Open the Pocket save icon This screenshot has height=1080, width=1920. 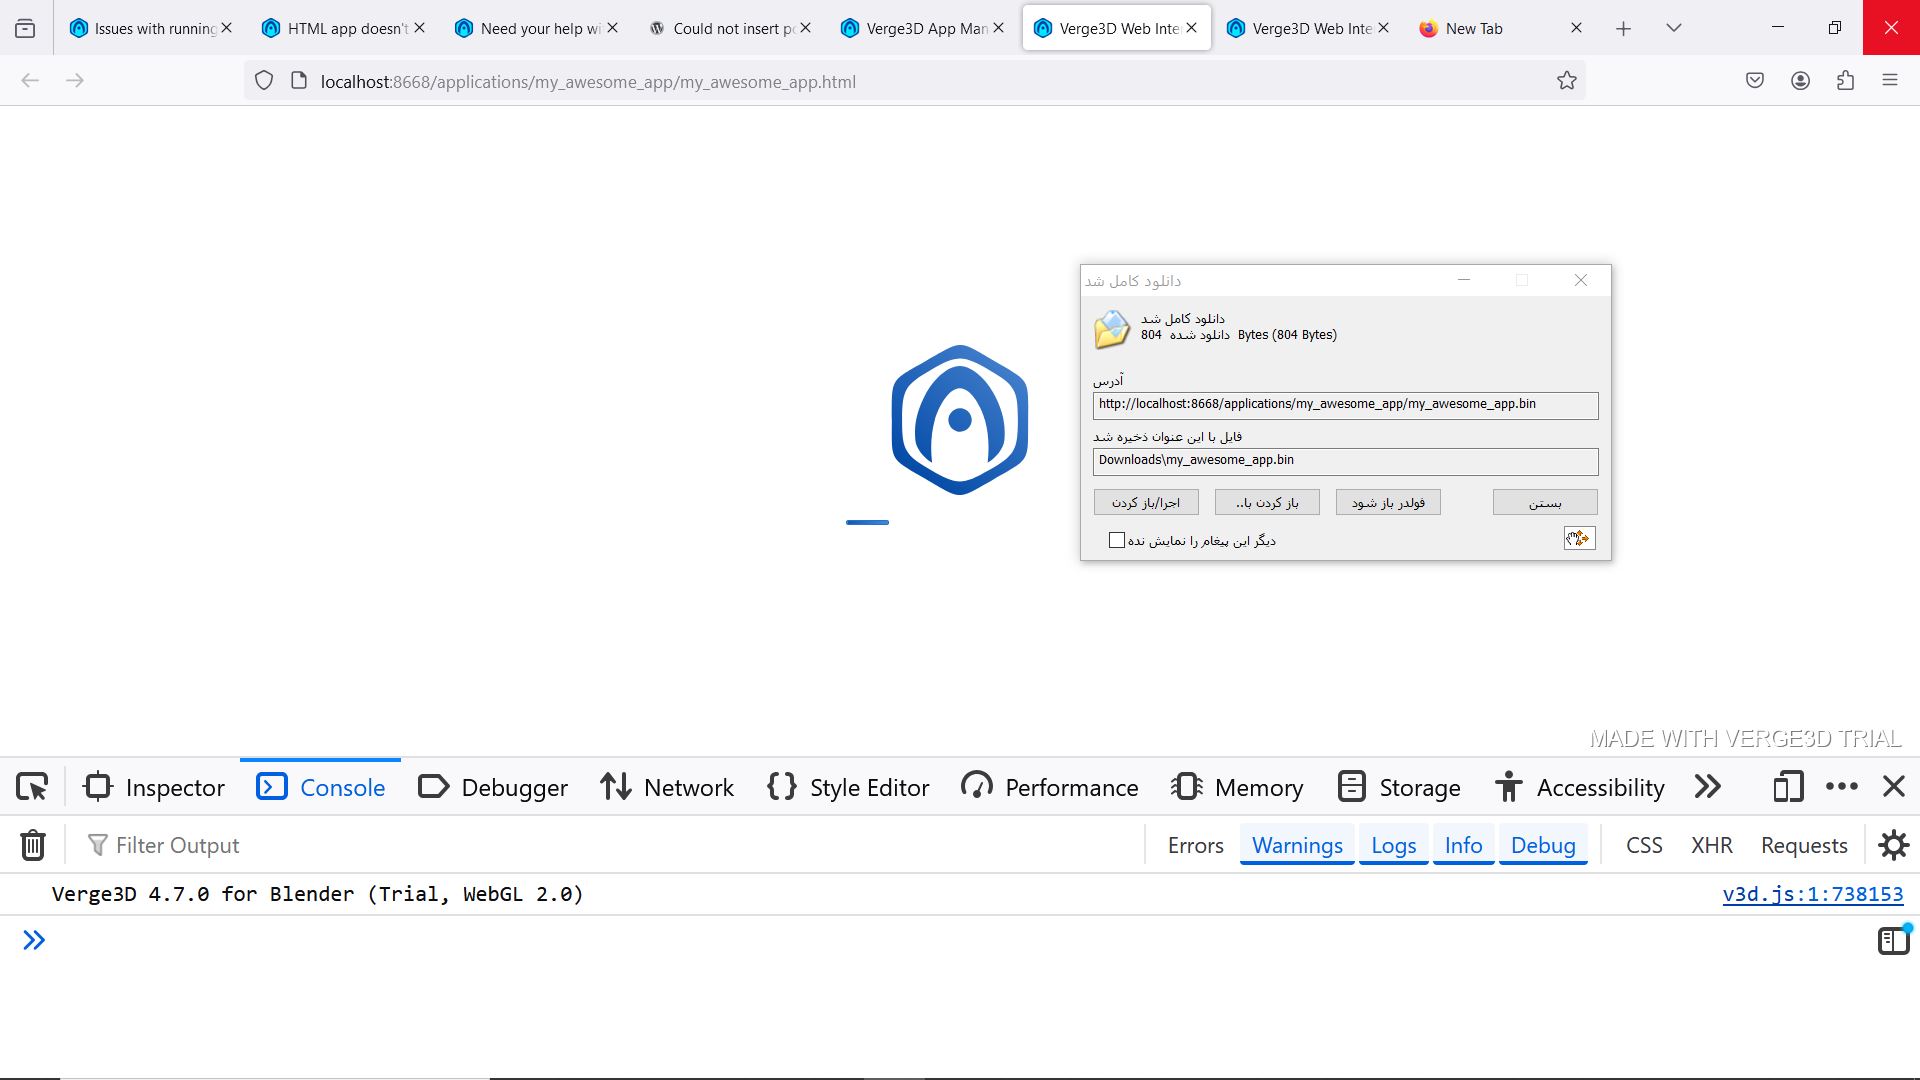coord(1755,81)
